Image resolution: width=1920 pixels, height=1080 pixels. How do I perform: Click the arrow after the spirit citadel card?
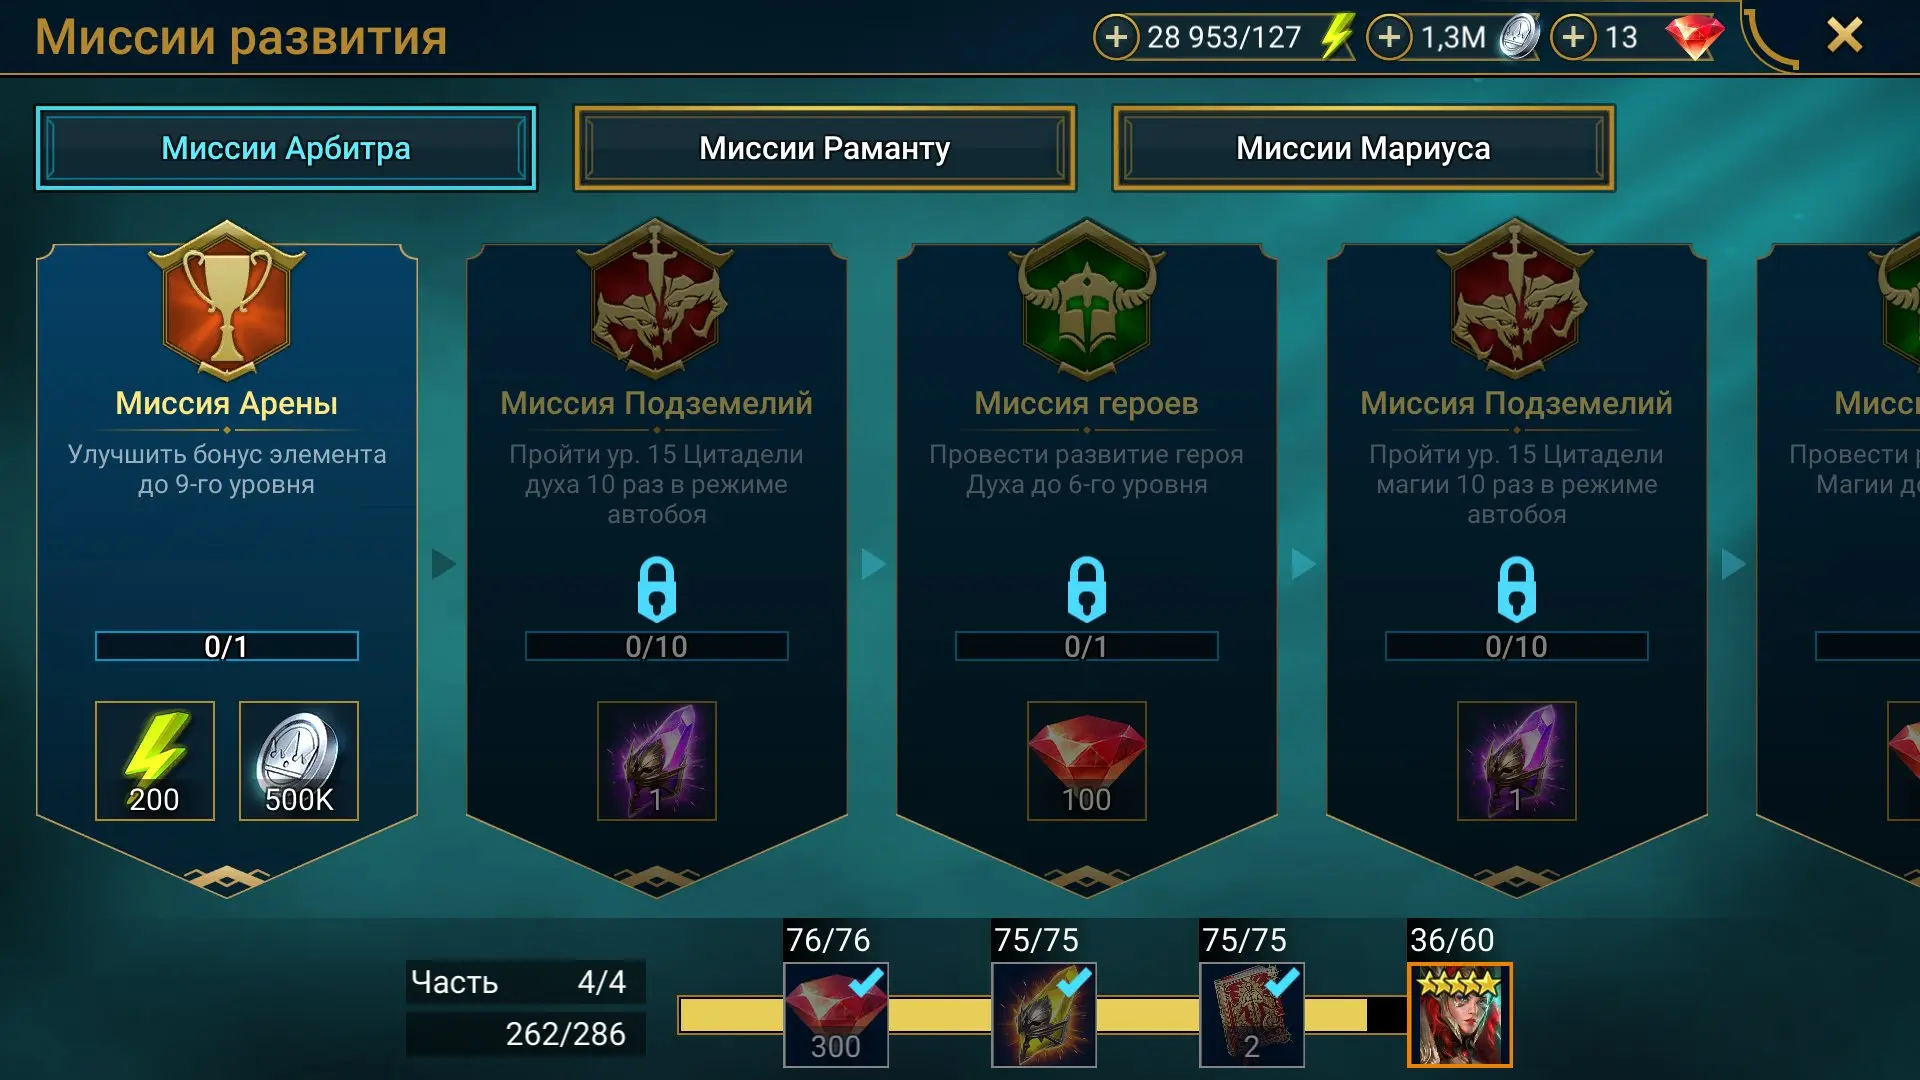[x=873, y=564]
